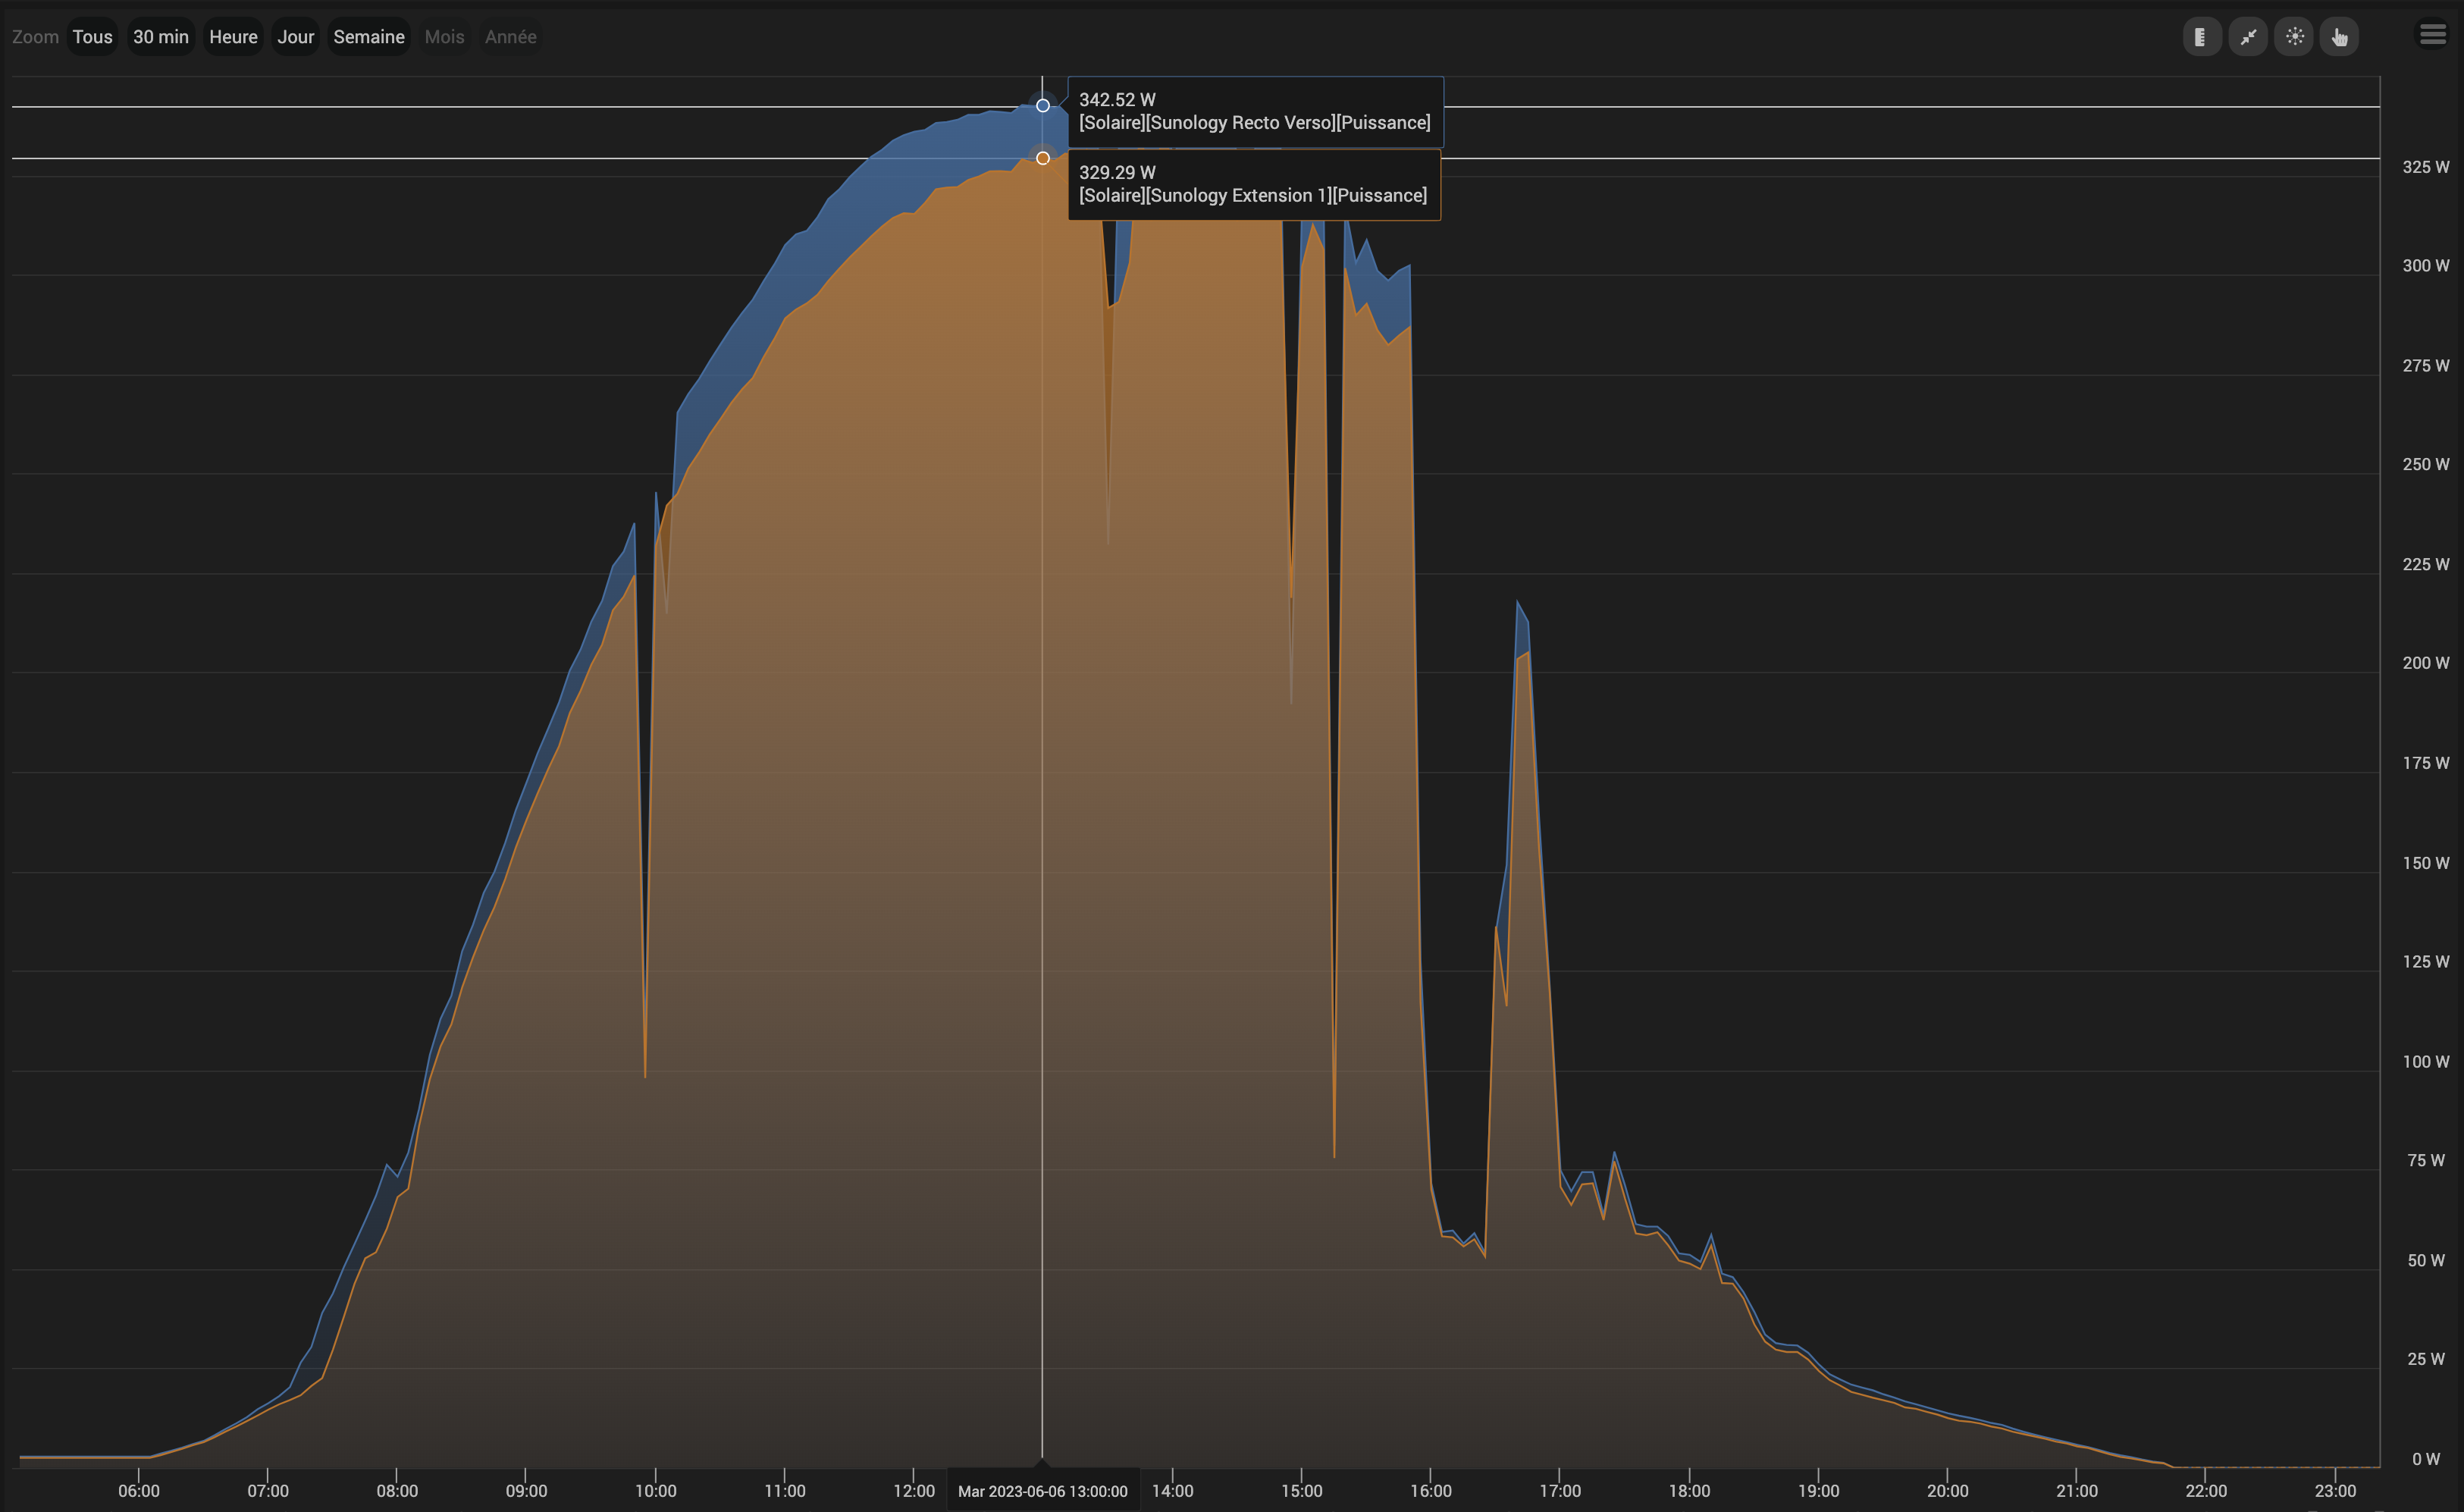Screen dimensions: 2464x1512
Task: Click the pointing hand icon
Action: click(x=2339, y=37)
